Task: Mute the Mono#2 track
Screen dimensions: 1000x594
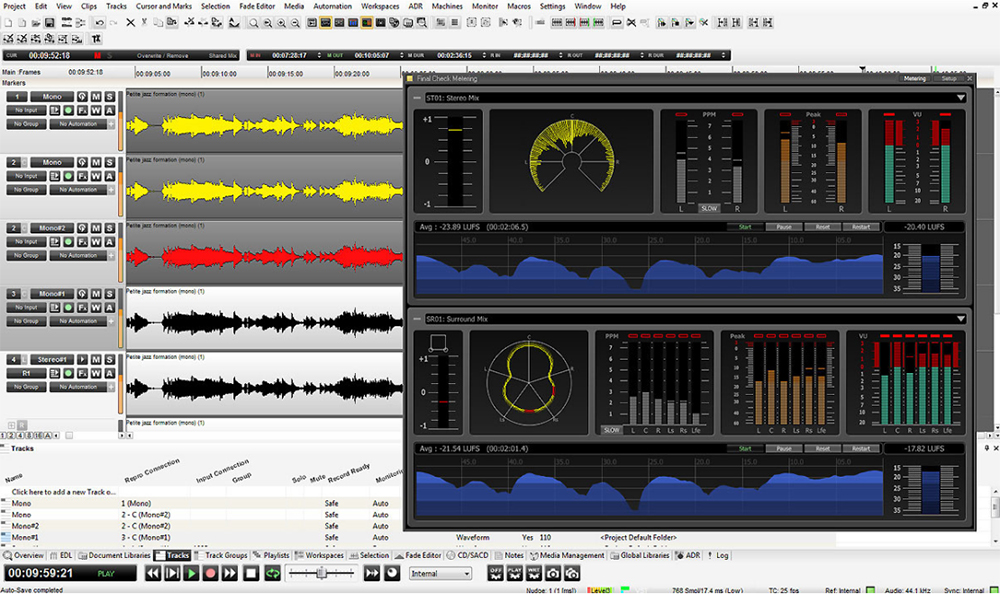Action: coord(96,228)
